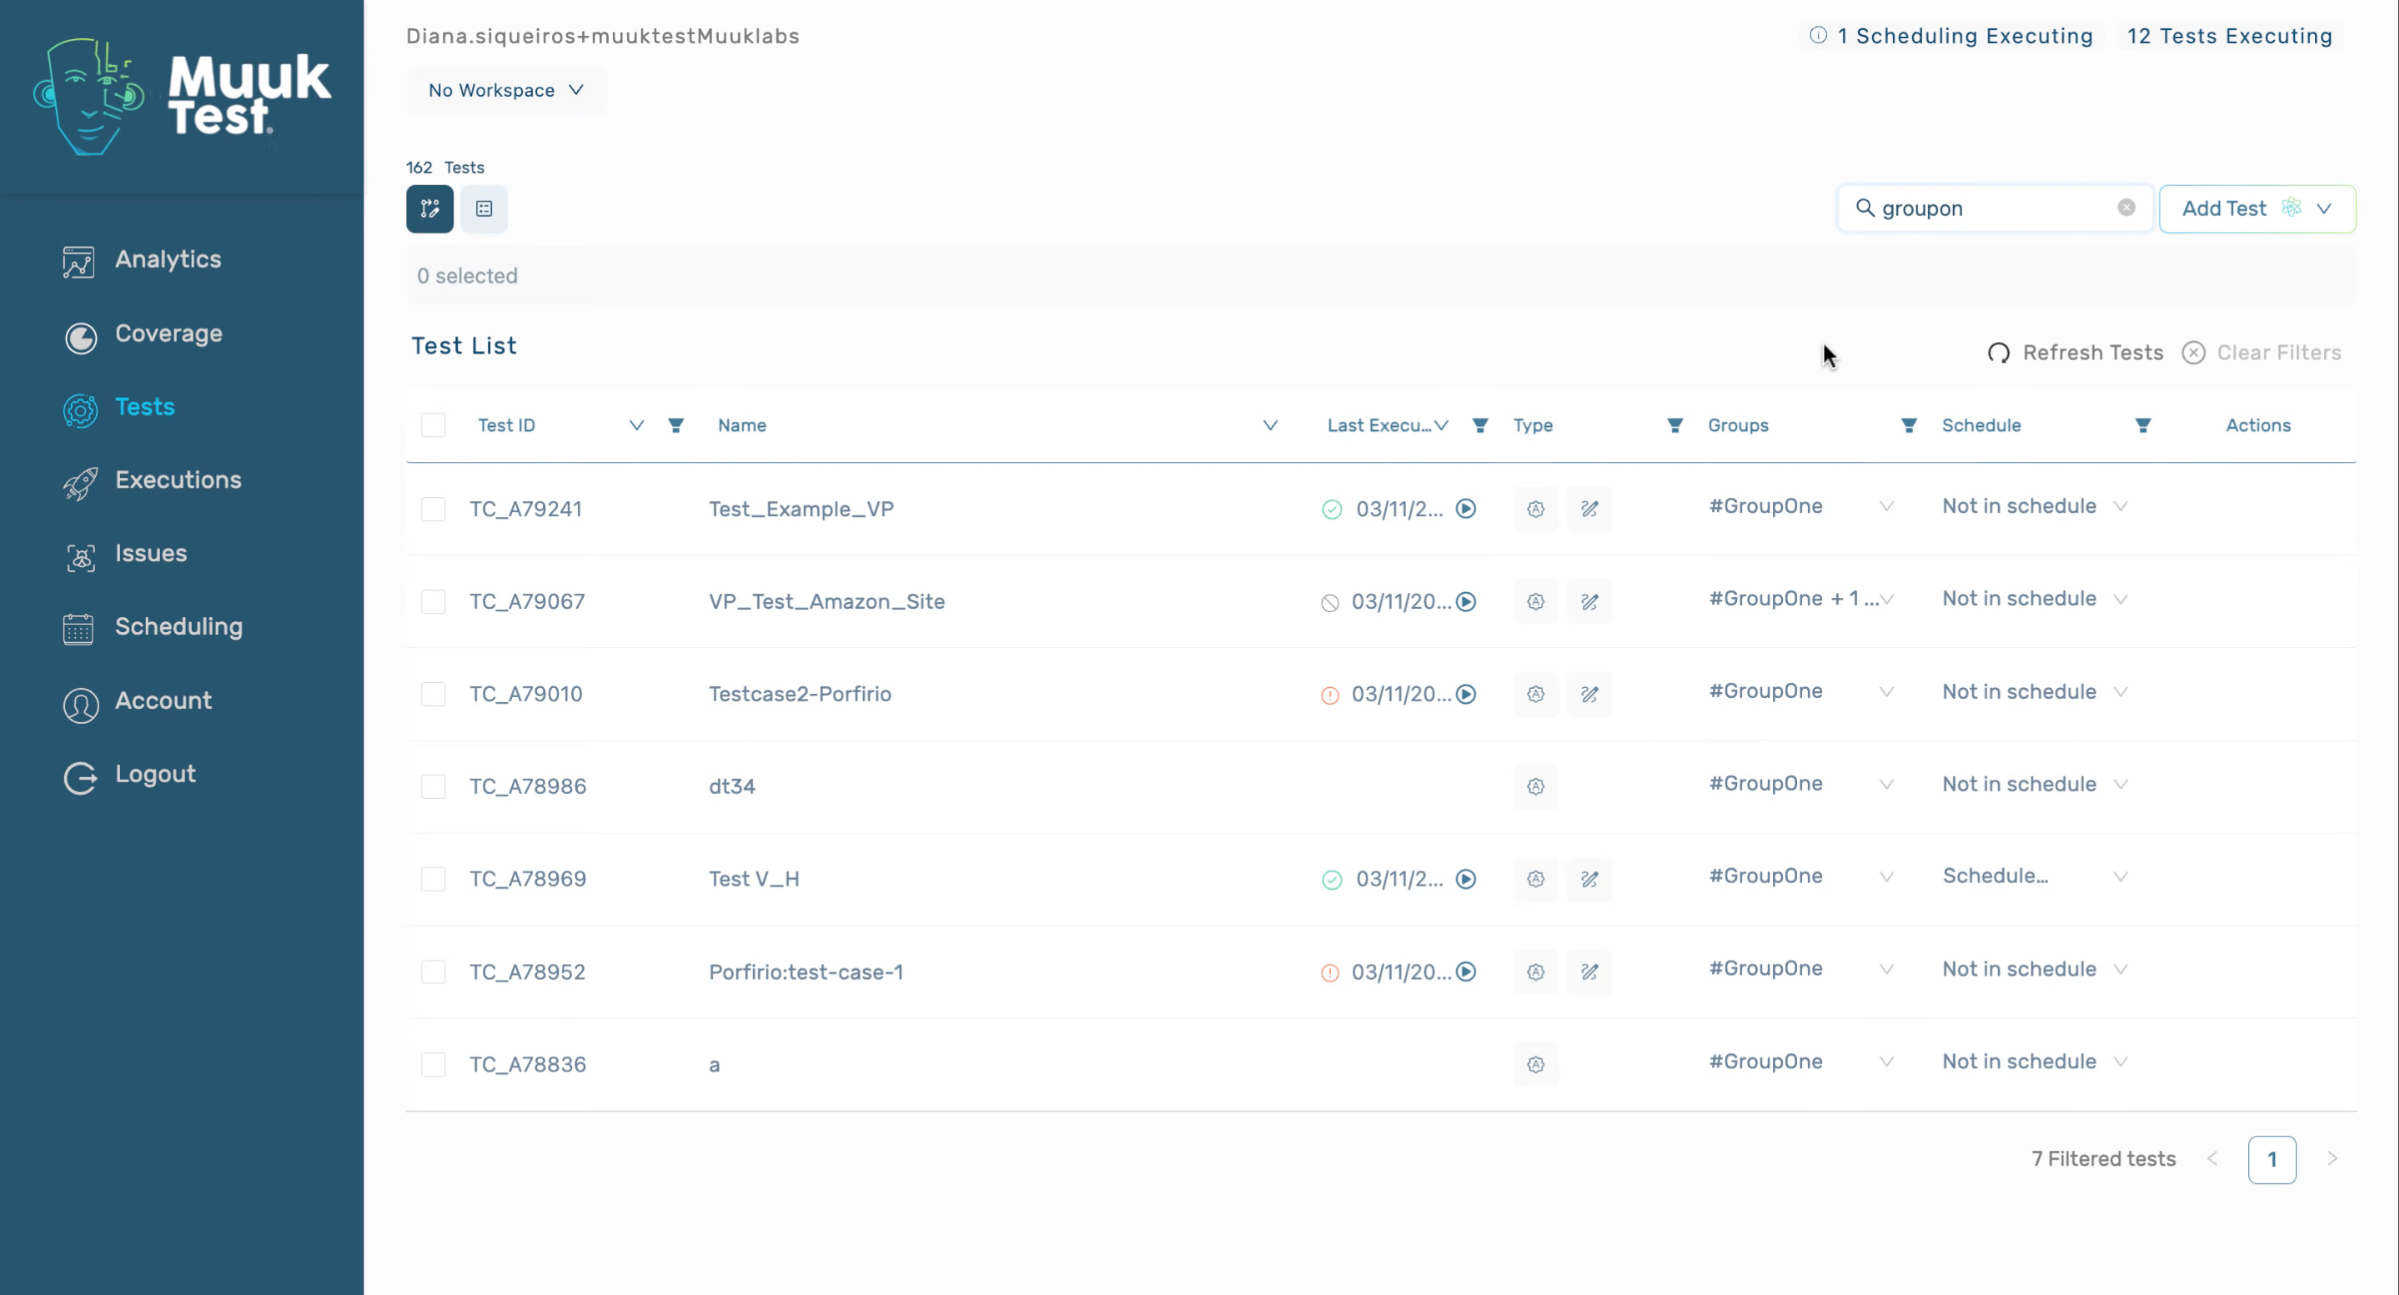Switch to the table list view icon
Screen dimensions: 2399x1295
point(484,209)
